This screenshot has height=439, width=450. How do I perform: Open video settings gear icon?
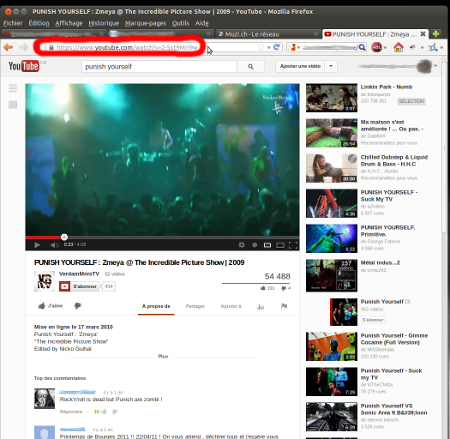242,245
